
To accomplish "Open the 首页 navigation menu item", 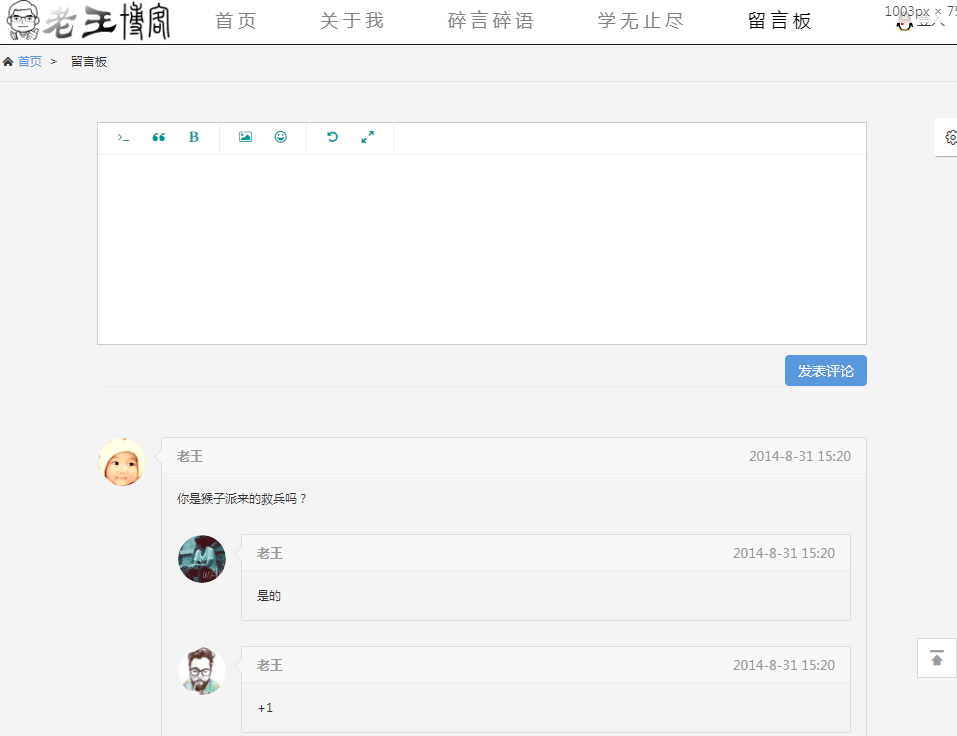I will (236, 21).
